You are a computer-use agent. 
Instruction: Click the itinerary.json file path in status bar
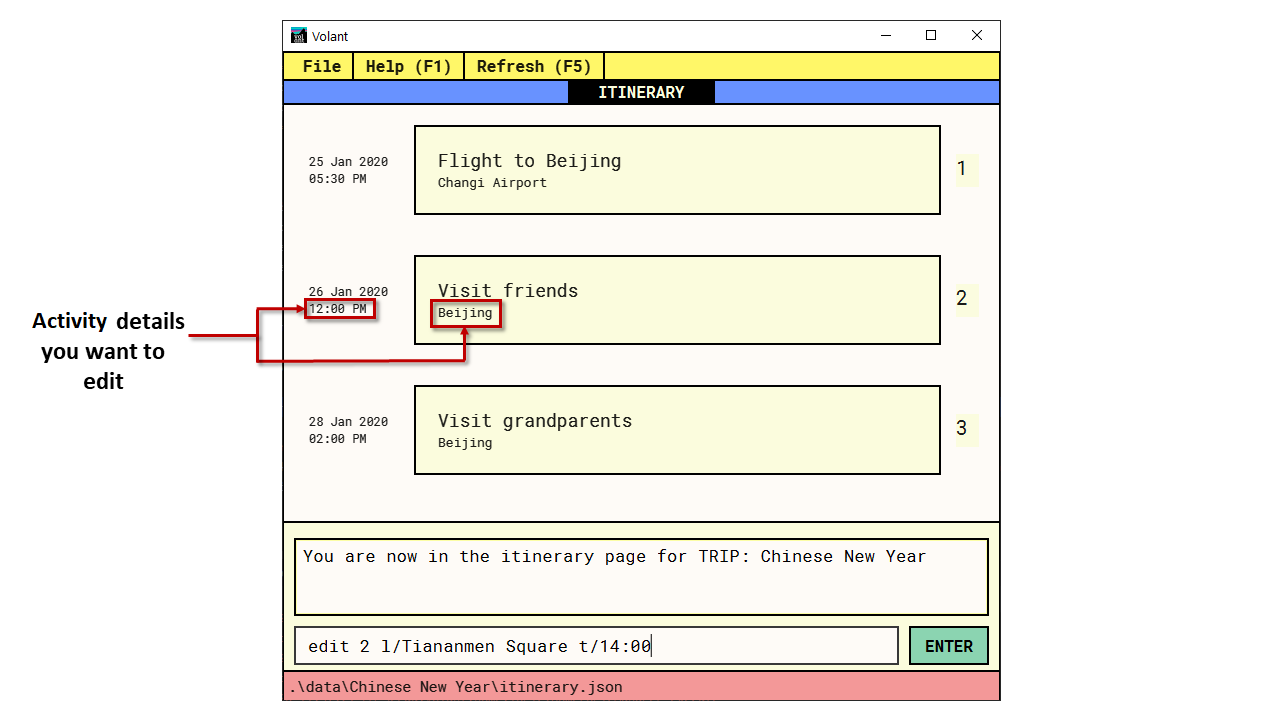coord(456,687)
